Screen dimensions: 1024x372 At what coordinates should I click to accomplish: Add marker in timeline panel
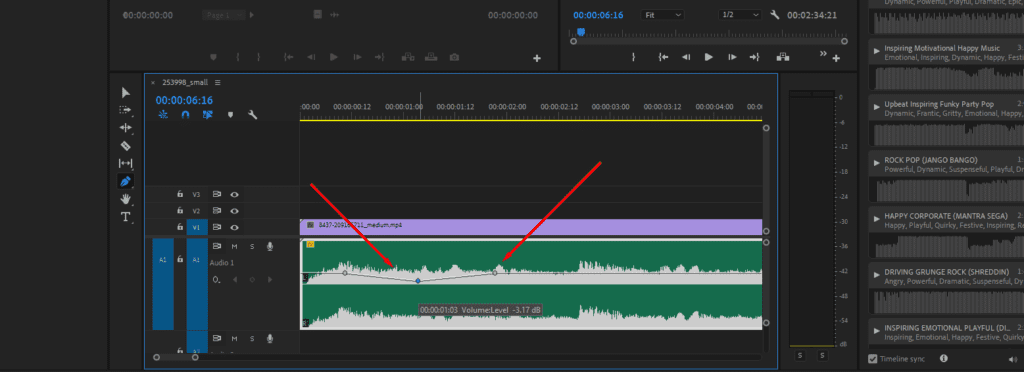[230, 114]
